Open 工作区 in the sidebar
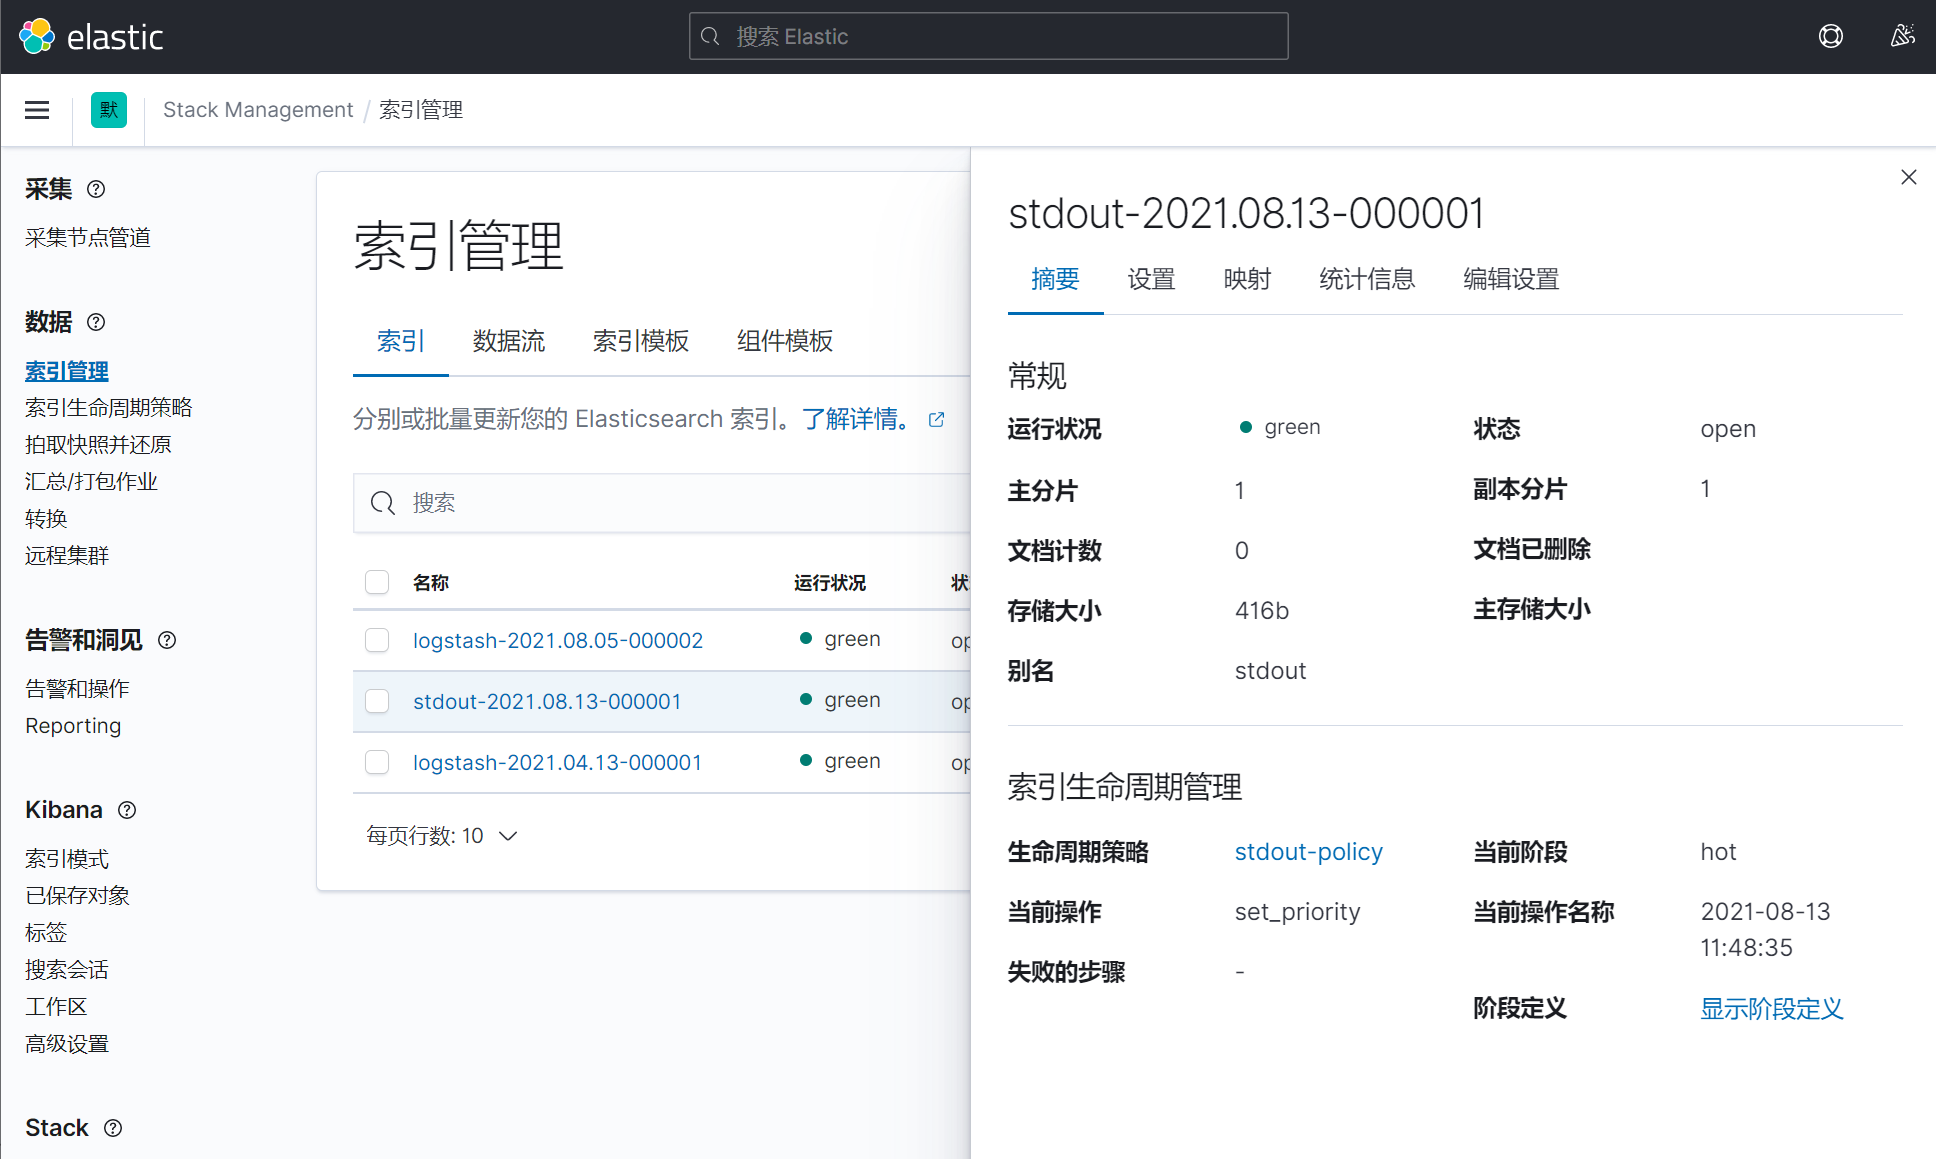The height and width of the screenshot is (1159, 1936). pos(56,1007)
